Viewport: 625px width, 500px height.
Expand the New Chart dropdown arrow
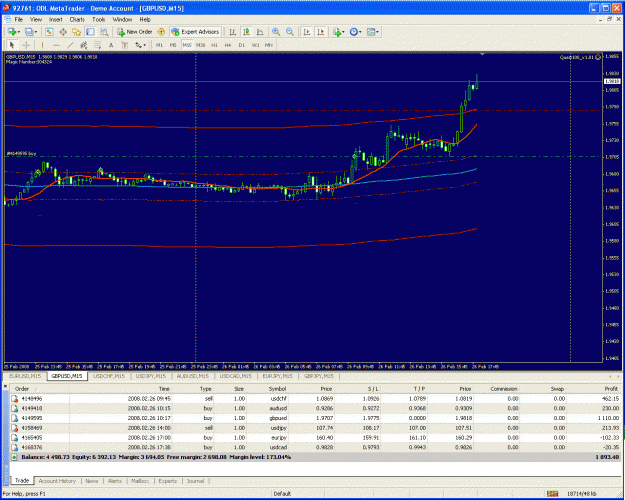point(19,32)
